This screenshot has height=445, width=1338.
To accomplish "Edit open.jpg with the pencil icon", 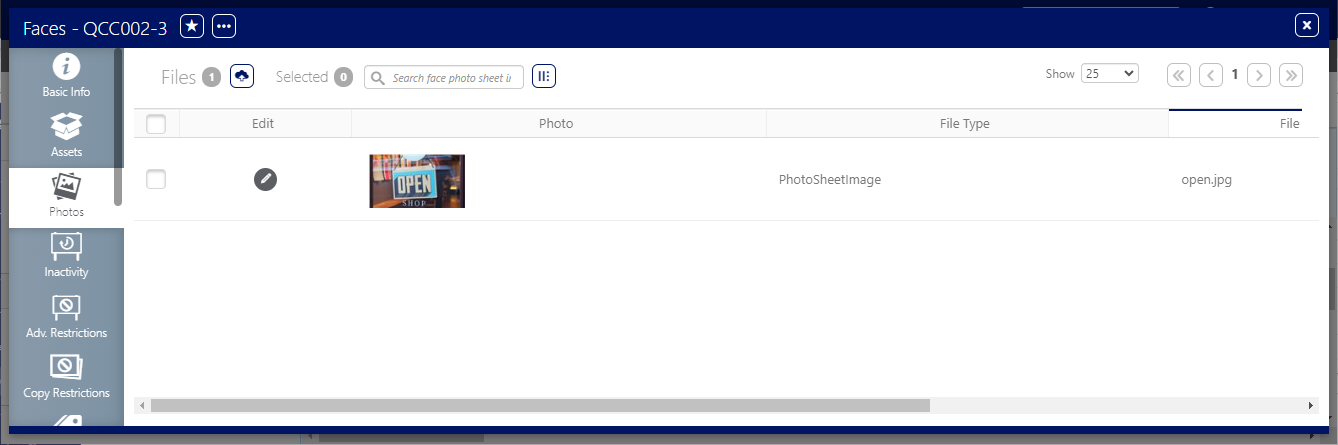I will pyautogui.click(x=265, y=179).
